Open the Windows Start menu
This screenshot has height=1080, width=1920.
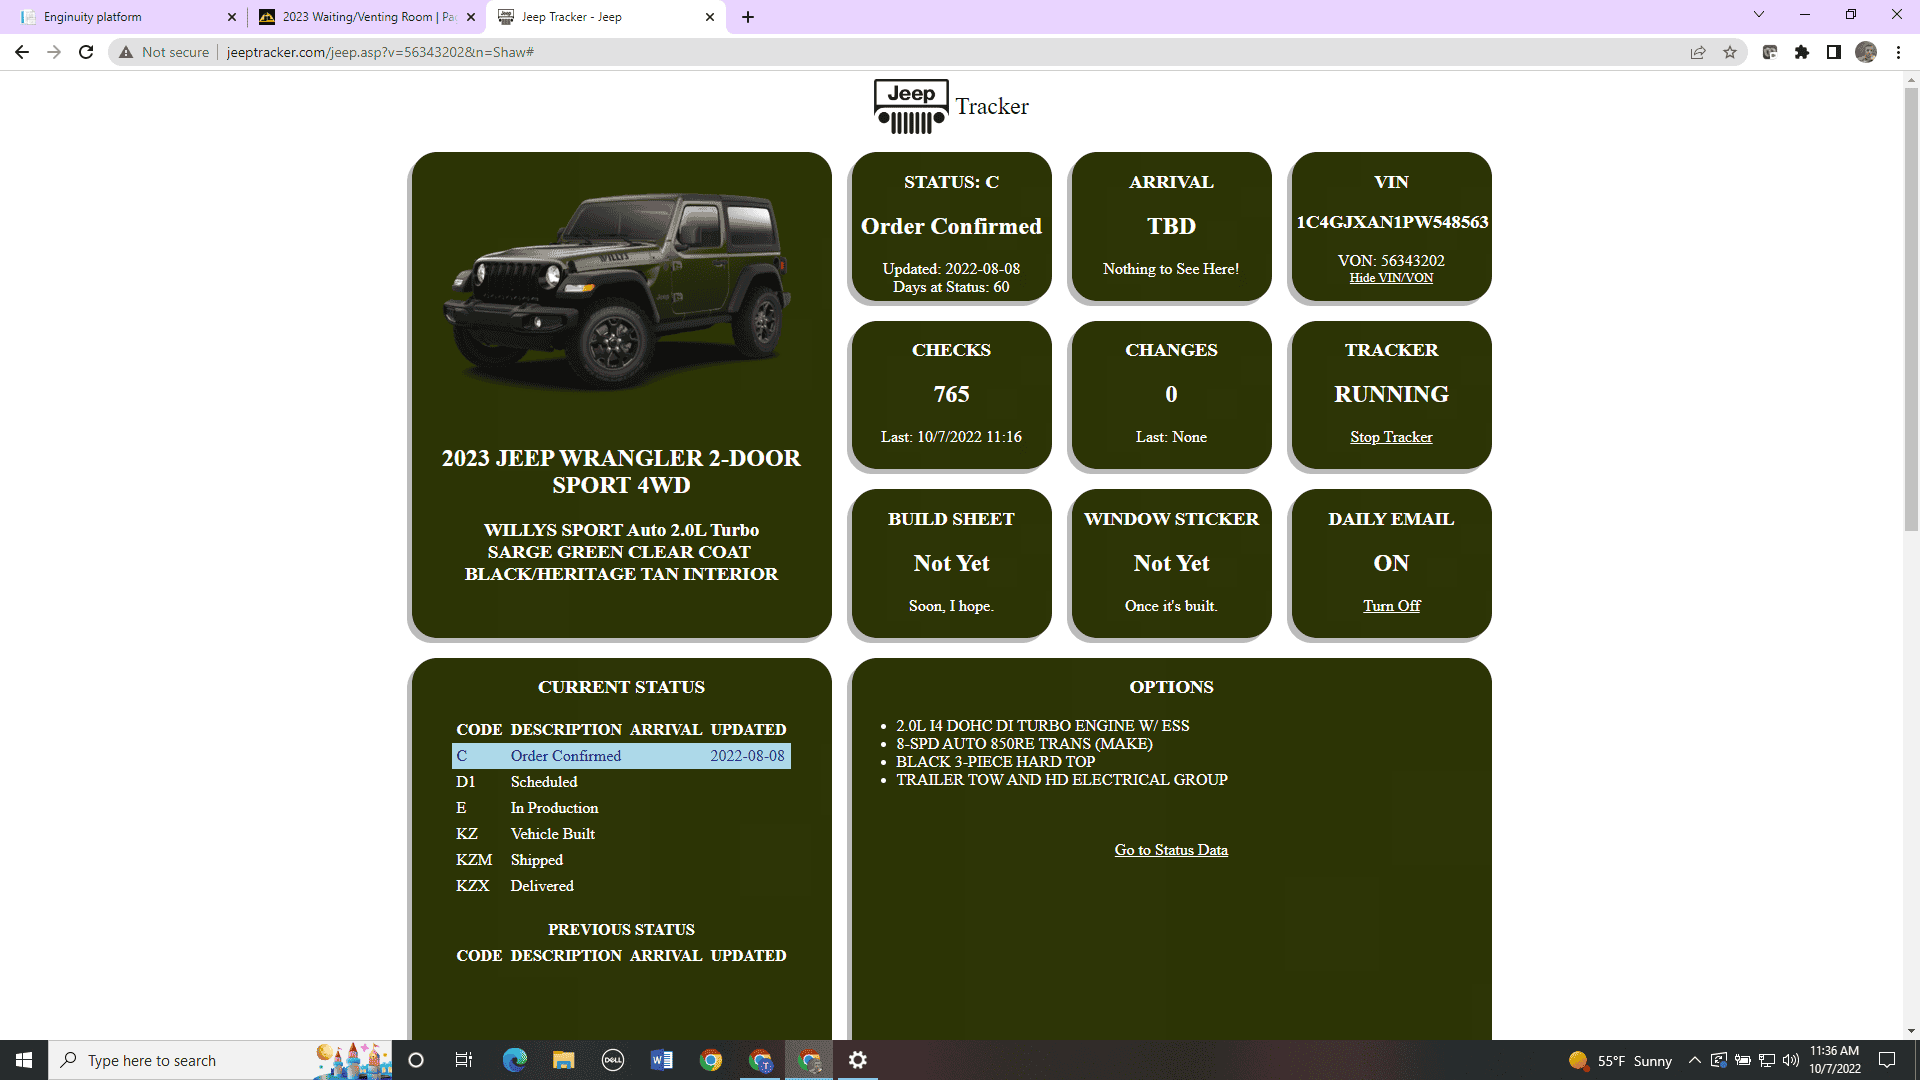[24, 1060]
